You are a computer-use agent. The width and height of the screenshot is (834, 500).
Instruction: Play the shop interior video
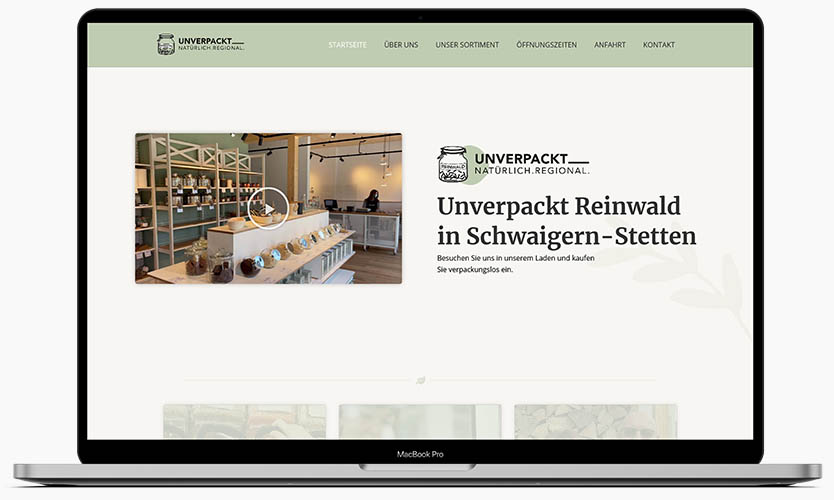(x=268, y=209)
